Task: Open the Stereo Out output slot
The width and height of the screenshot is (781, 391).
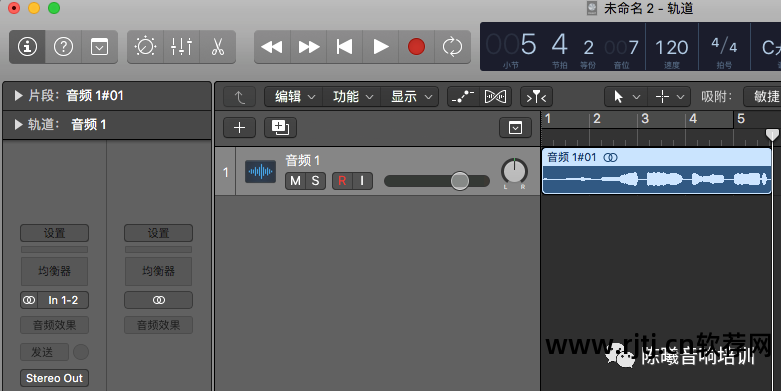Action: [54, 378]
